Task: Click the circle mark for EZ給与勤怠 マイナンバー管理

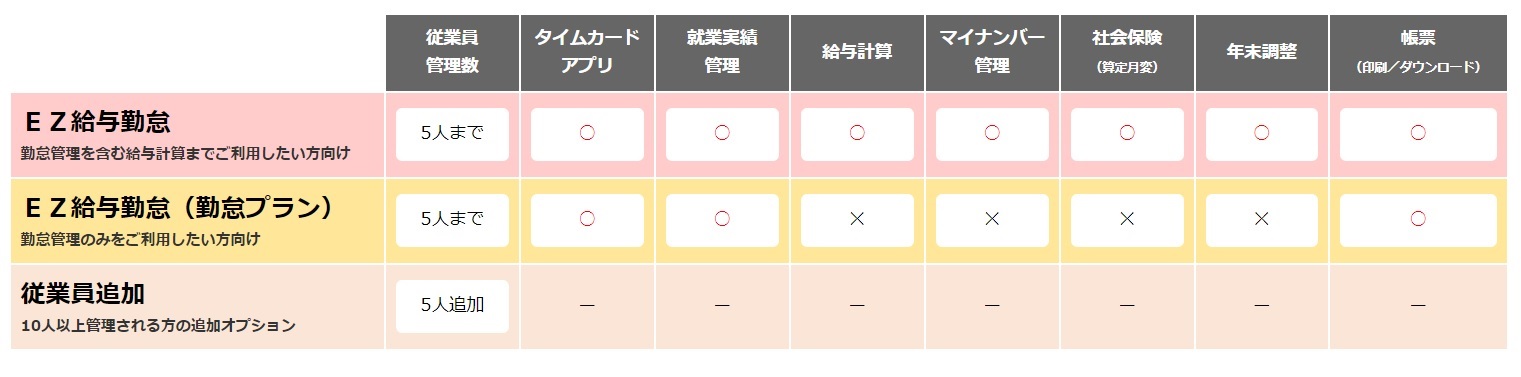Action: [992, 133]
